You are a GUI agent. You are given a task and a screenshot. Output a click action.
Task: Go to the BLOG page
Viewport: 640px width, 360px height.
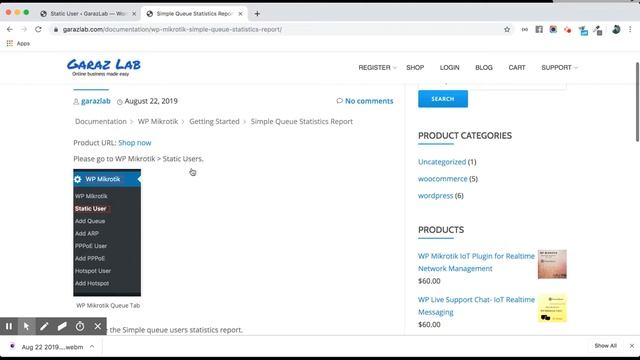[484, 67]
